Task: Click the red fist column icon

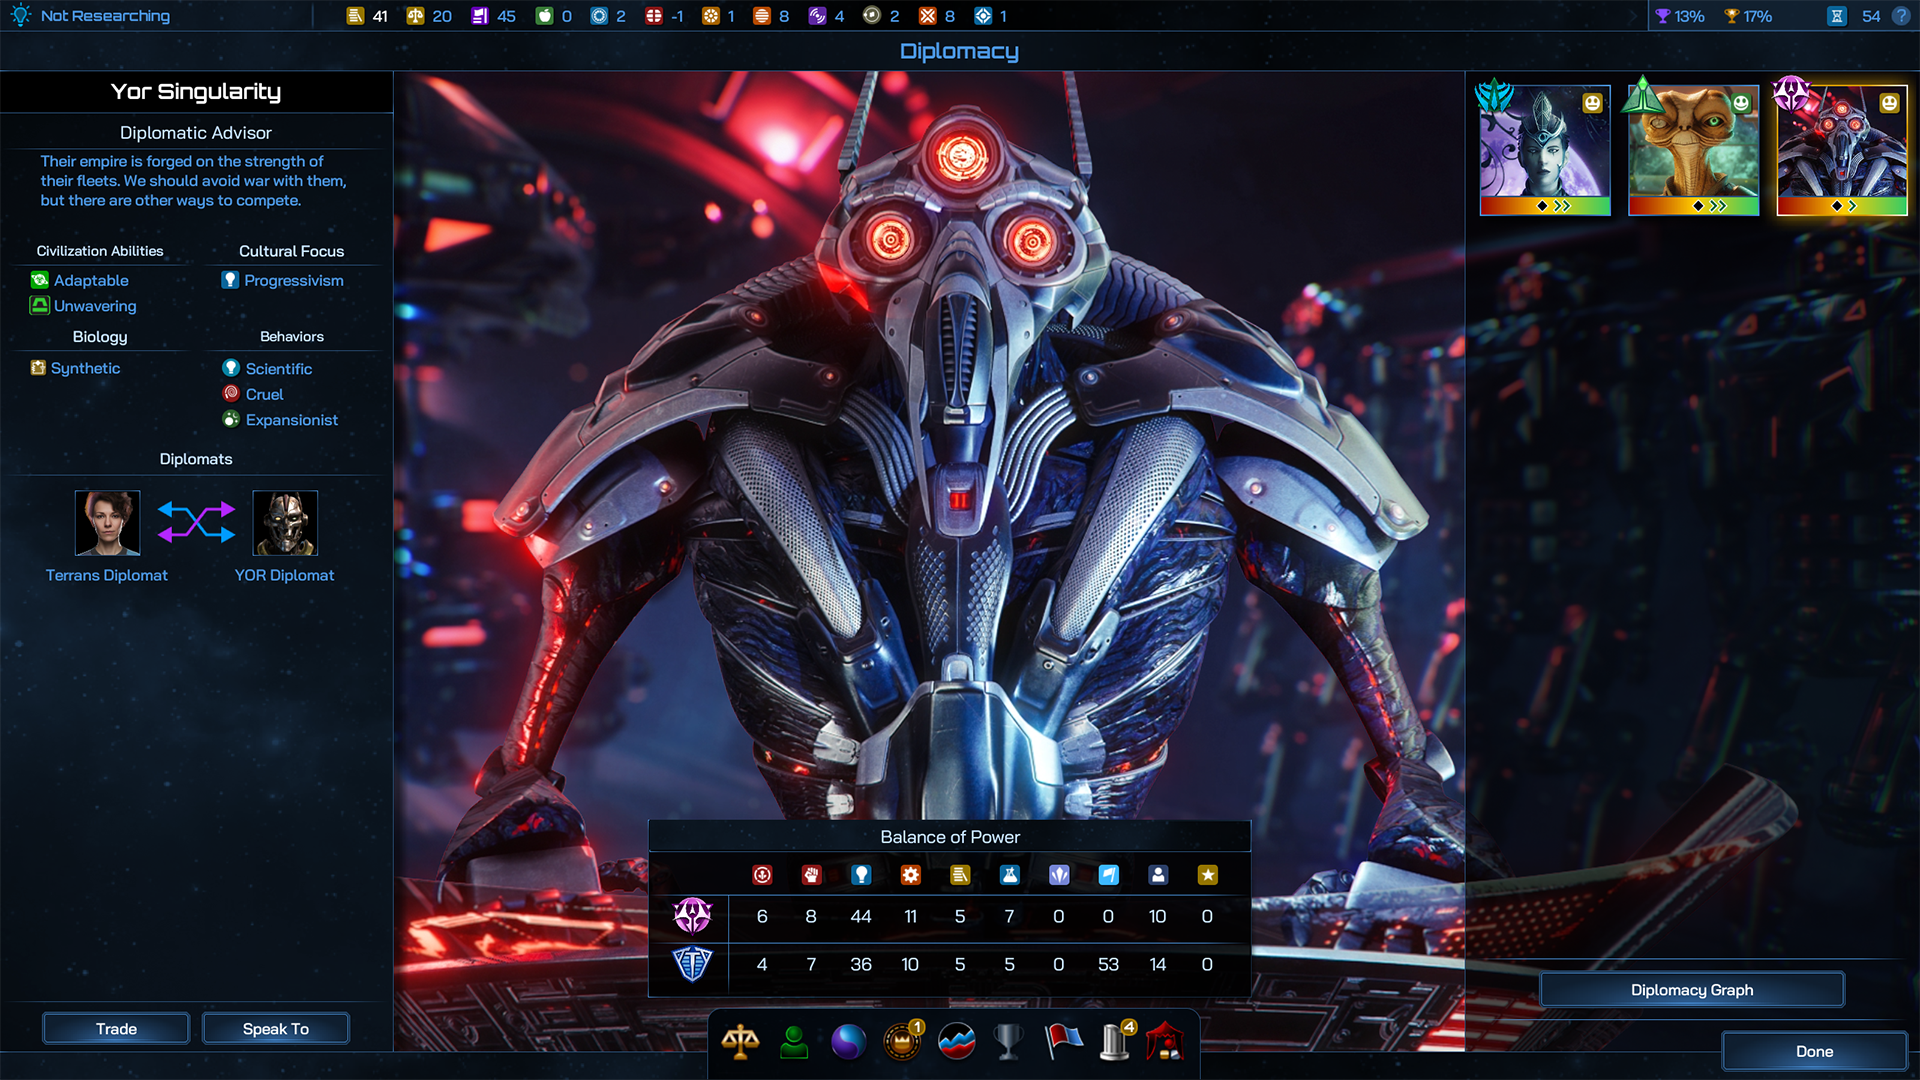Action: click(x=811, y=875)
